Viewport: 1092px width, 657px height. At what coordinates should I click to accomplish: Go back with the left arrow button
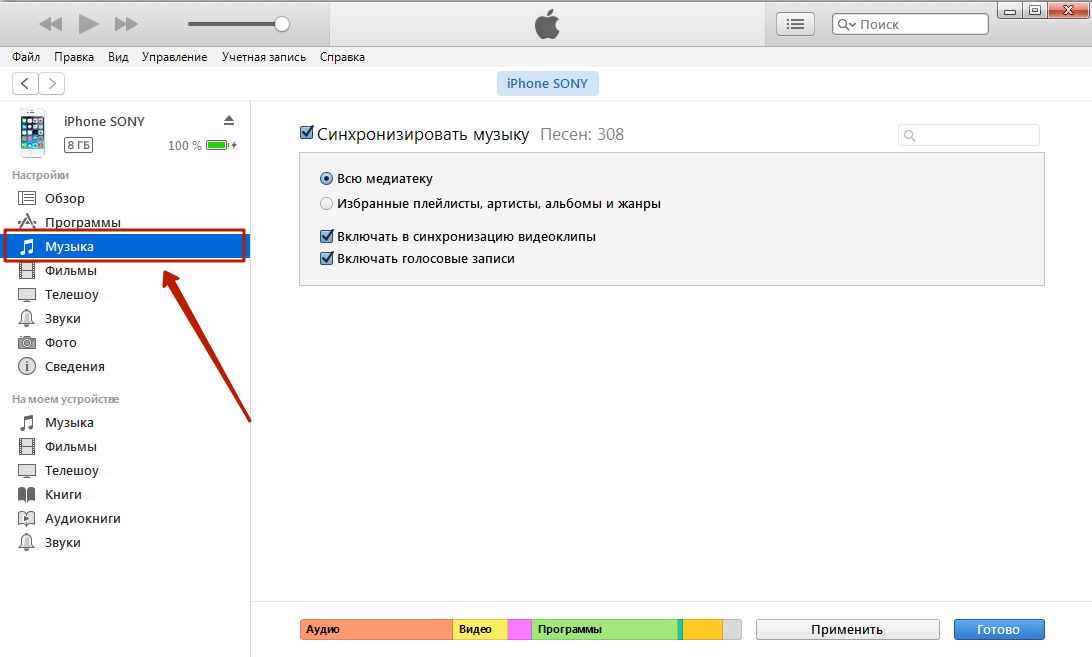tap(25, 84)
